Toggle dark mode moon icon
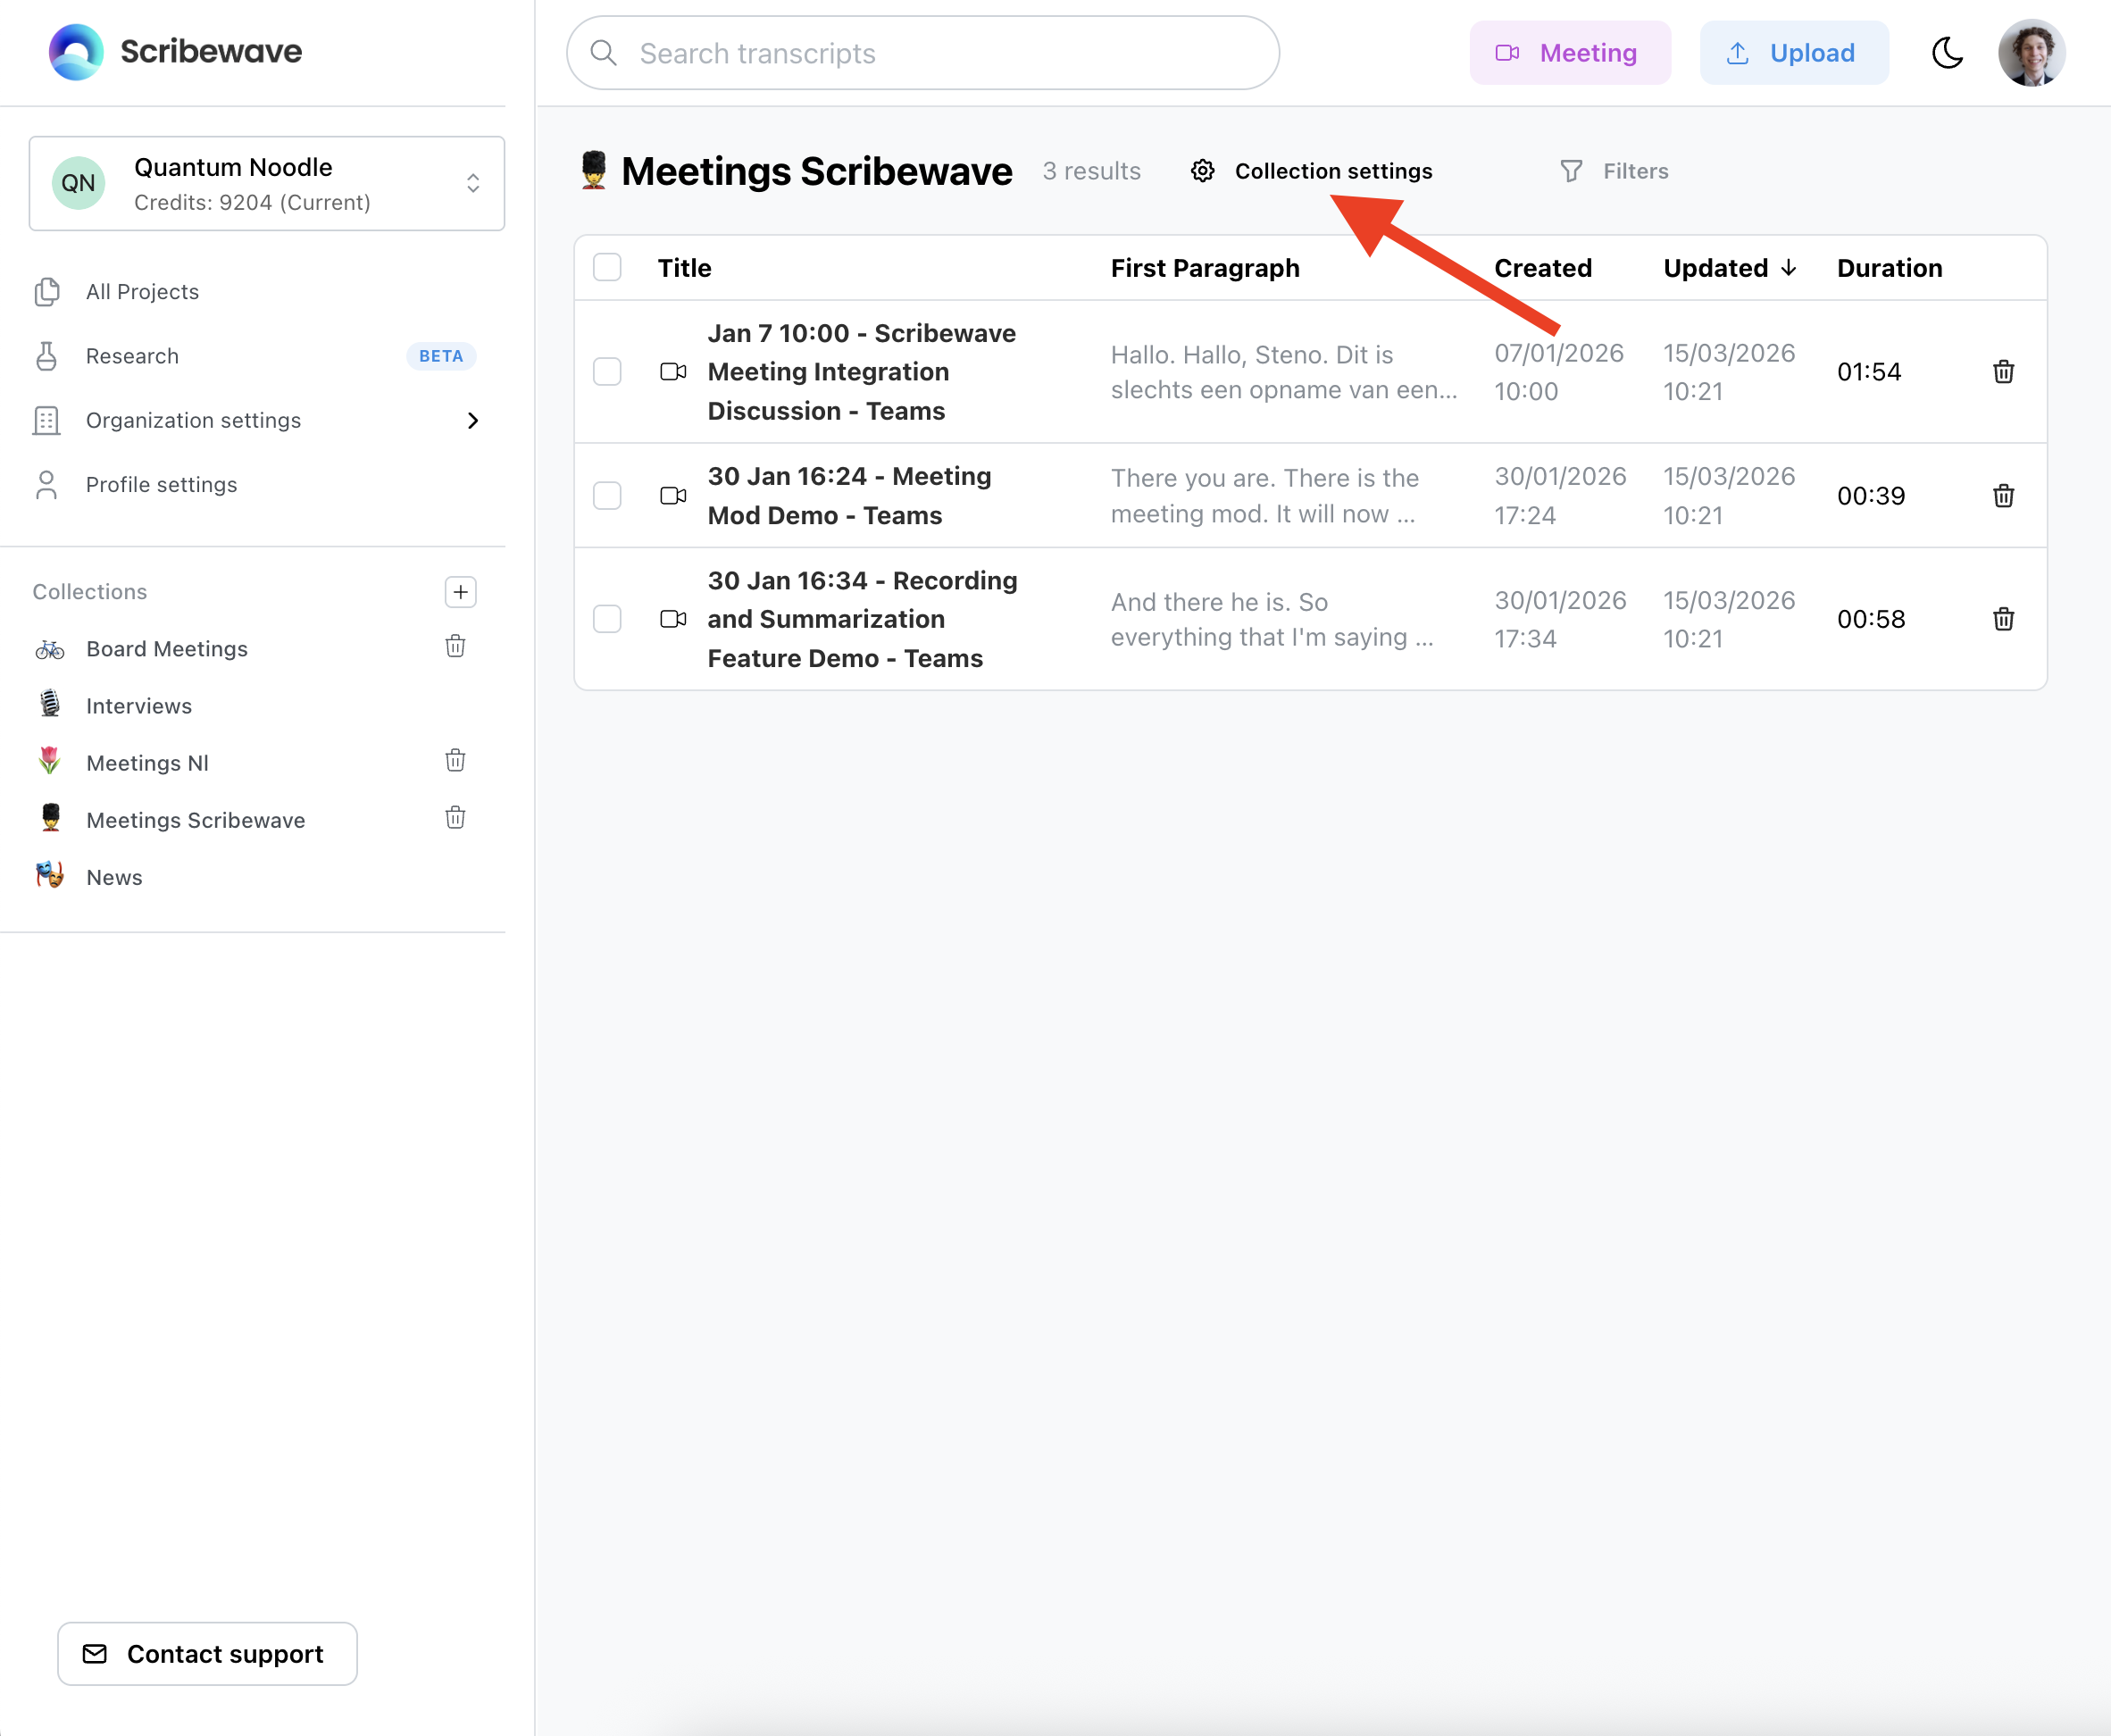2111x1736 pixels. coord(1947,53)
